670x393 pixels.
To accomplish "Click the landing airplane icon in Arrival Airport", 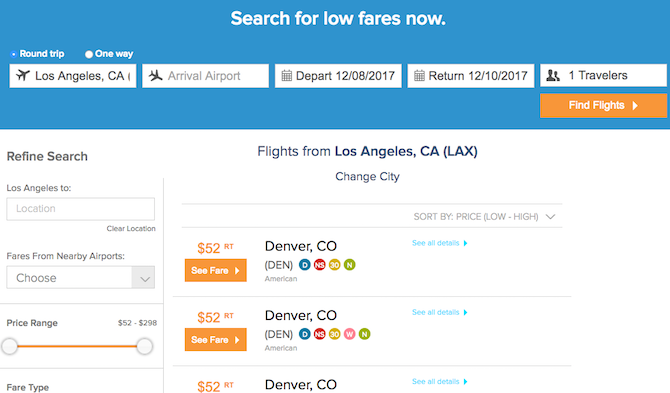I will coord(156,76).
